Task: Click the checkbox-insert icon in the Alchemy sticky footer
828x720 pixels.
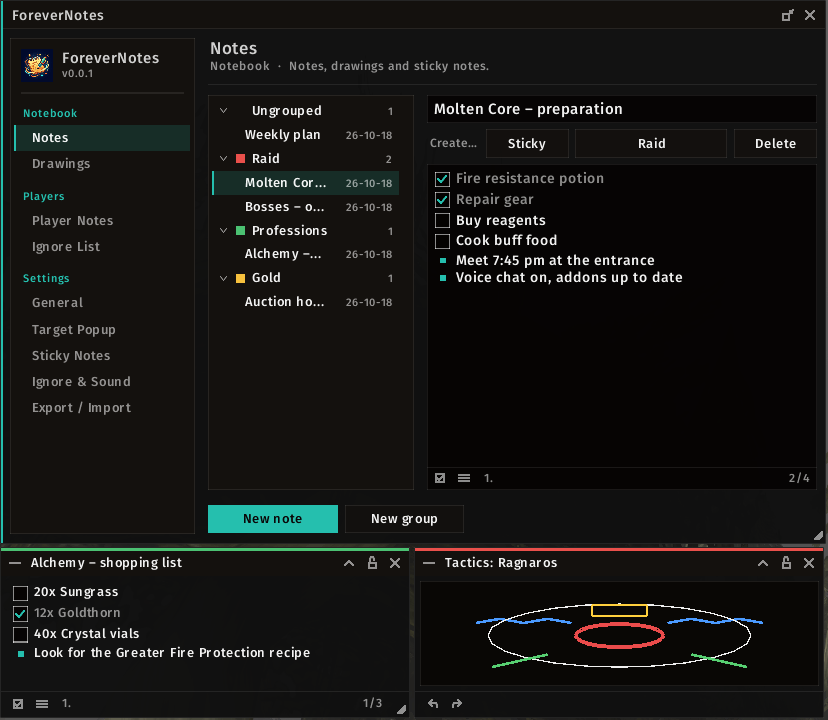Action: (x=18, y=704)
